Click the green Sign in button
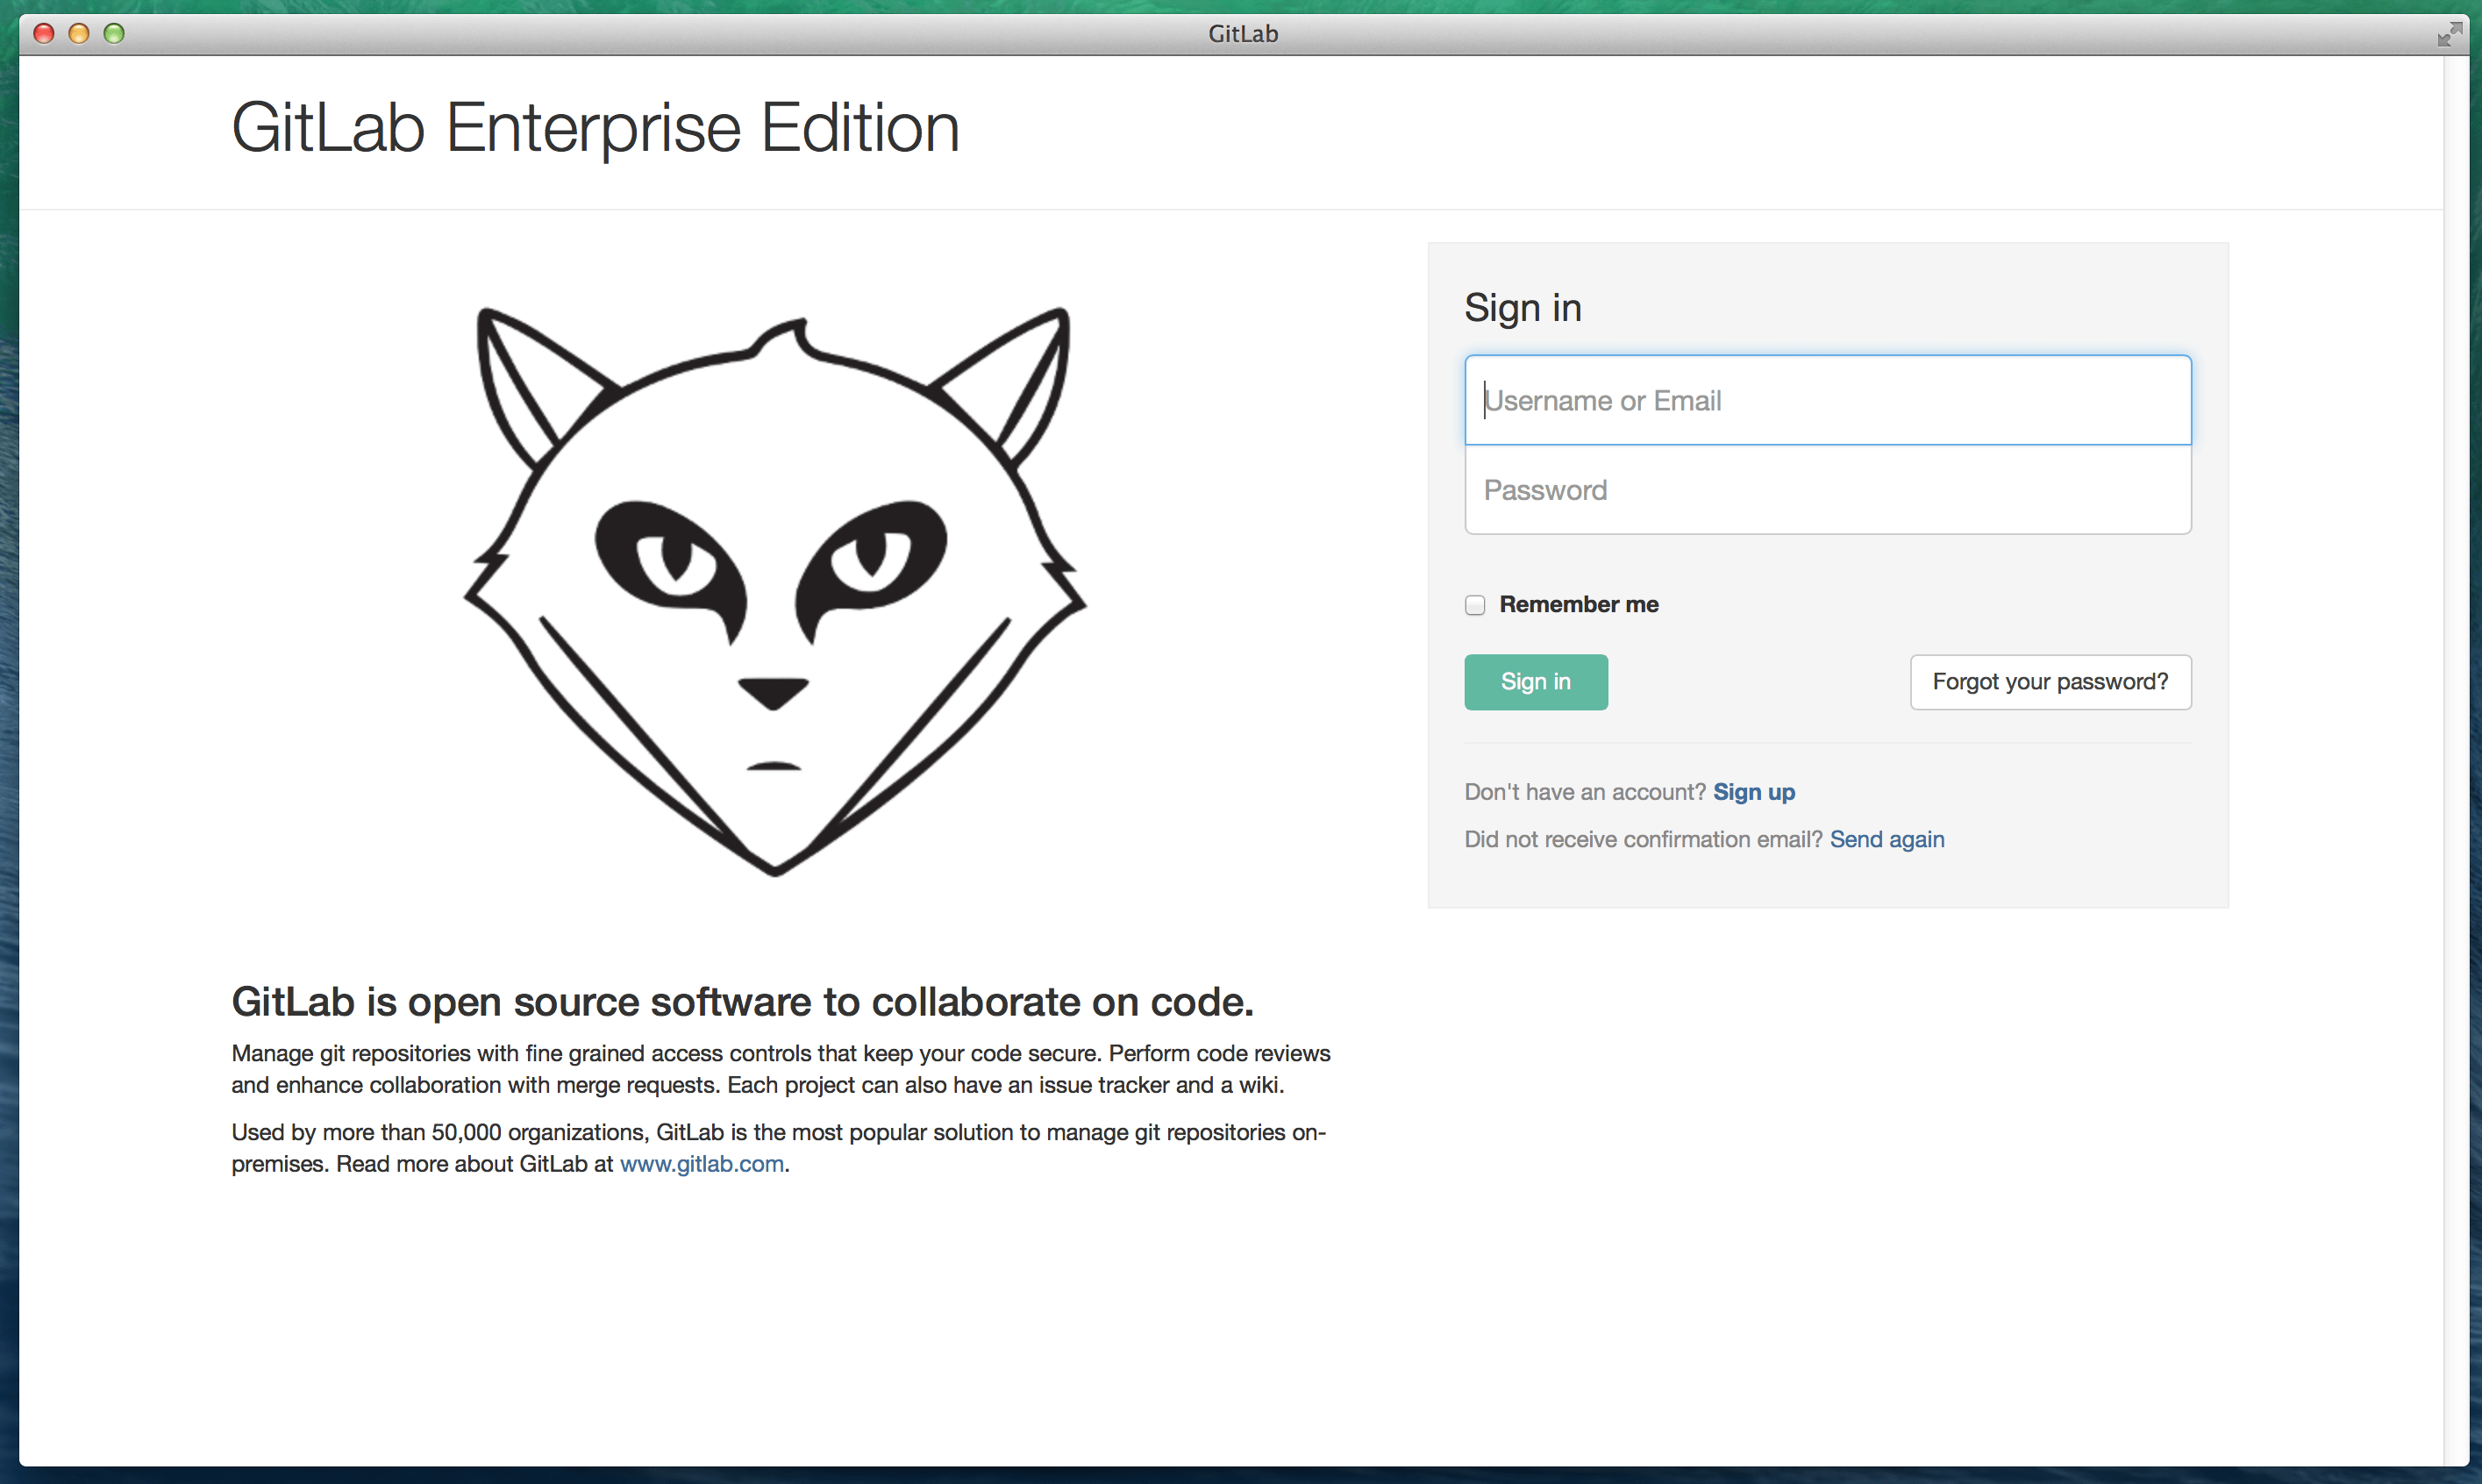The height and width of the screenshot is (1484, 2482). tap(1535, 682)
